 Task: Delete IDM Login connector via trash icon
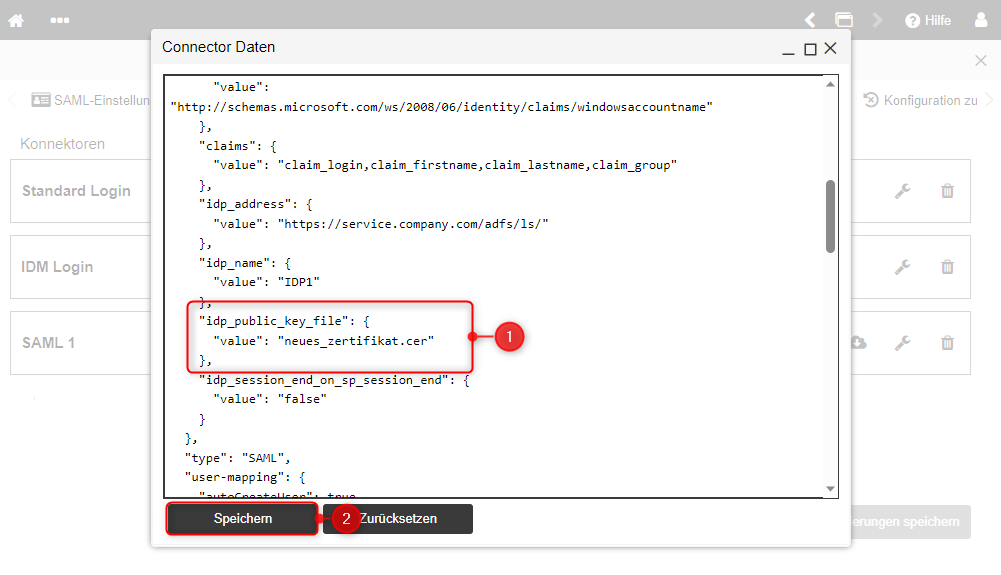[x=947, y=267]
